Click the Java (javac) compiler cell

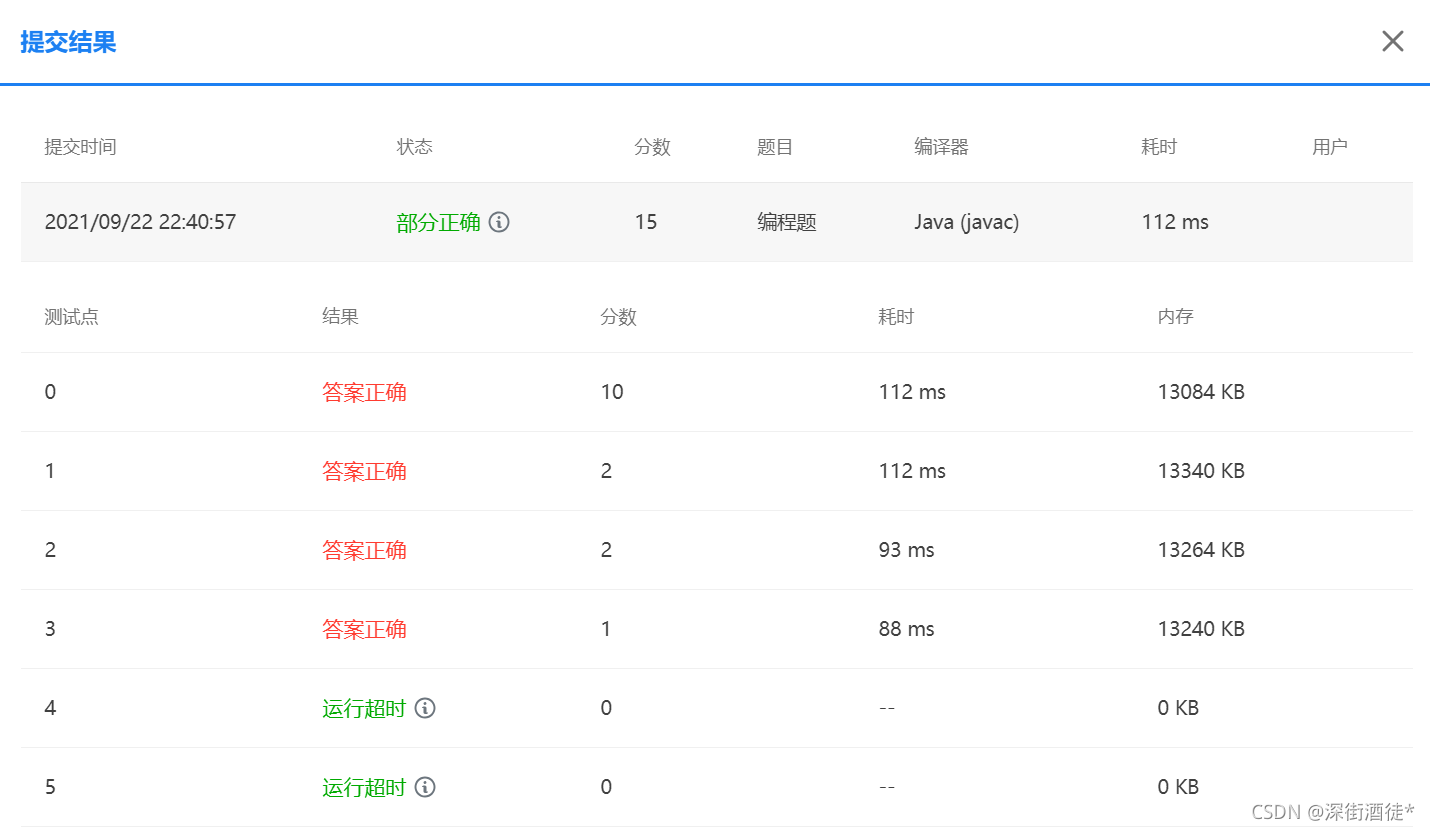coord(967,222)
